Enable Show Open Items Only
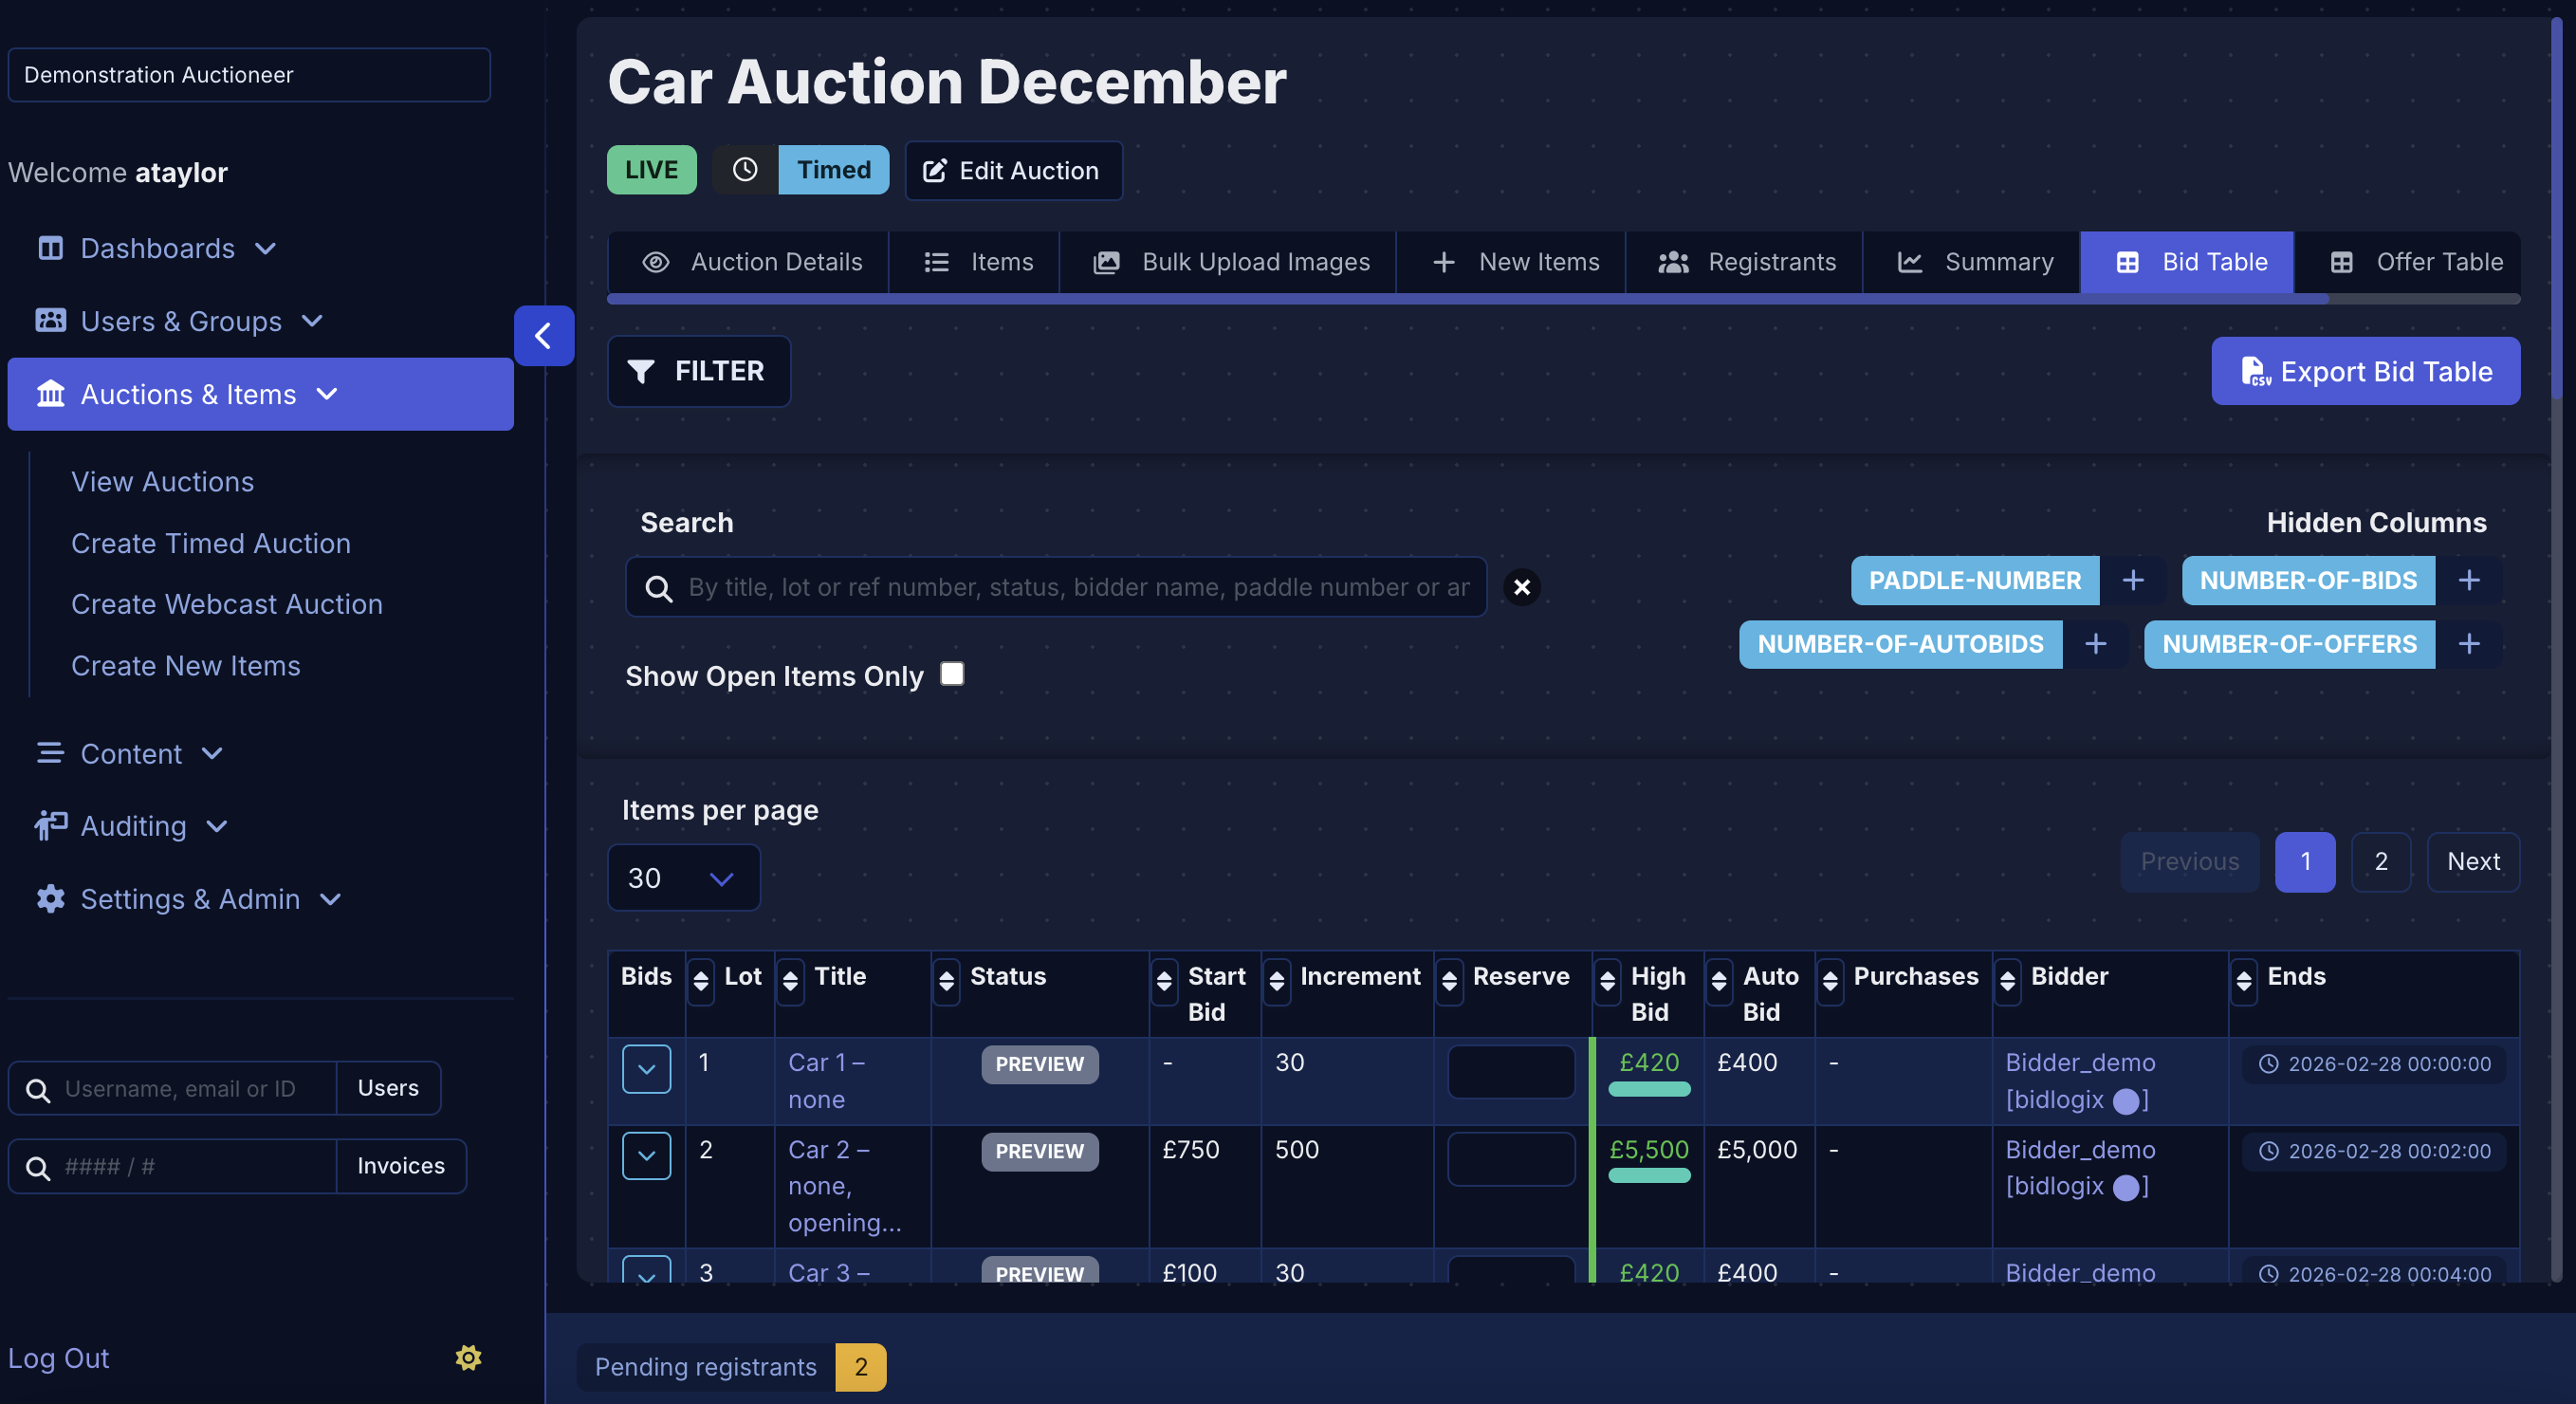 pos(951,674)
